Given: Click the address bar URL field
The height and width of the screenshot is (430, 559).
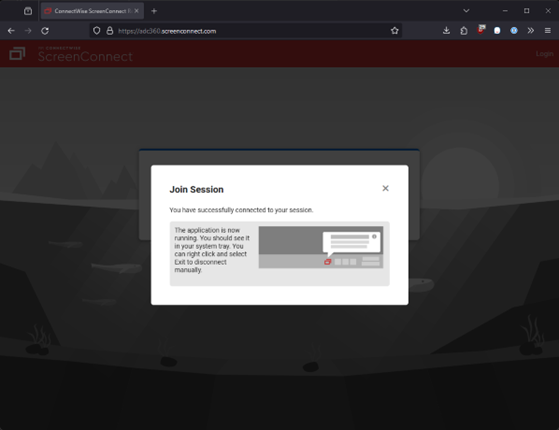Looking at the screenshot, I should 250,31.
